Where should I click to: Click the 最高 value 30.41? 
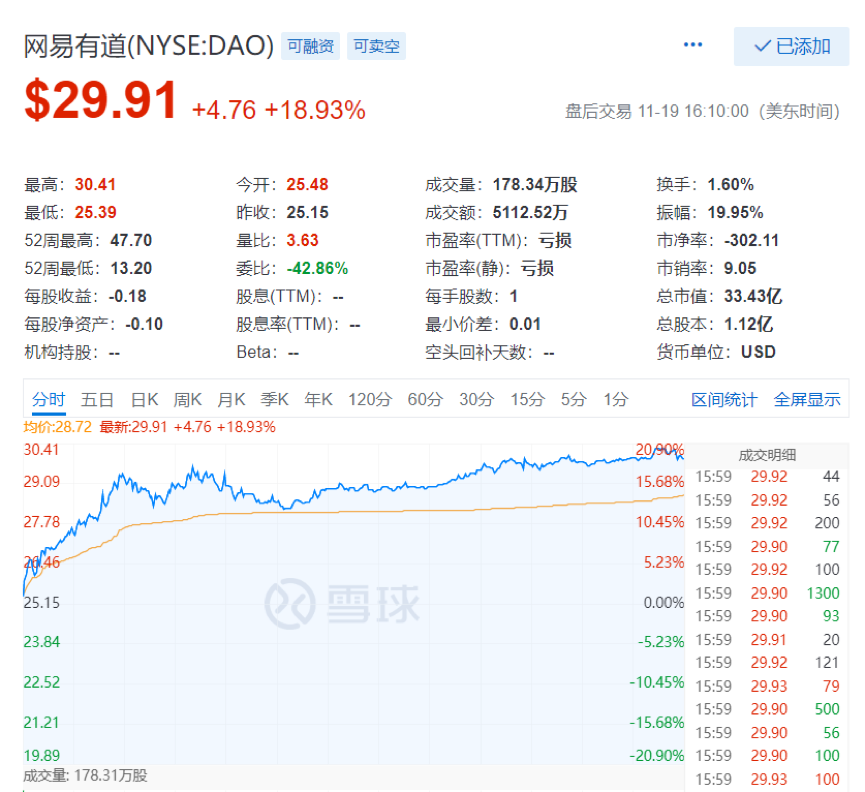pyautogui.click(x=95, y=185)
